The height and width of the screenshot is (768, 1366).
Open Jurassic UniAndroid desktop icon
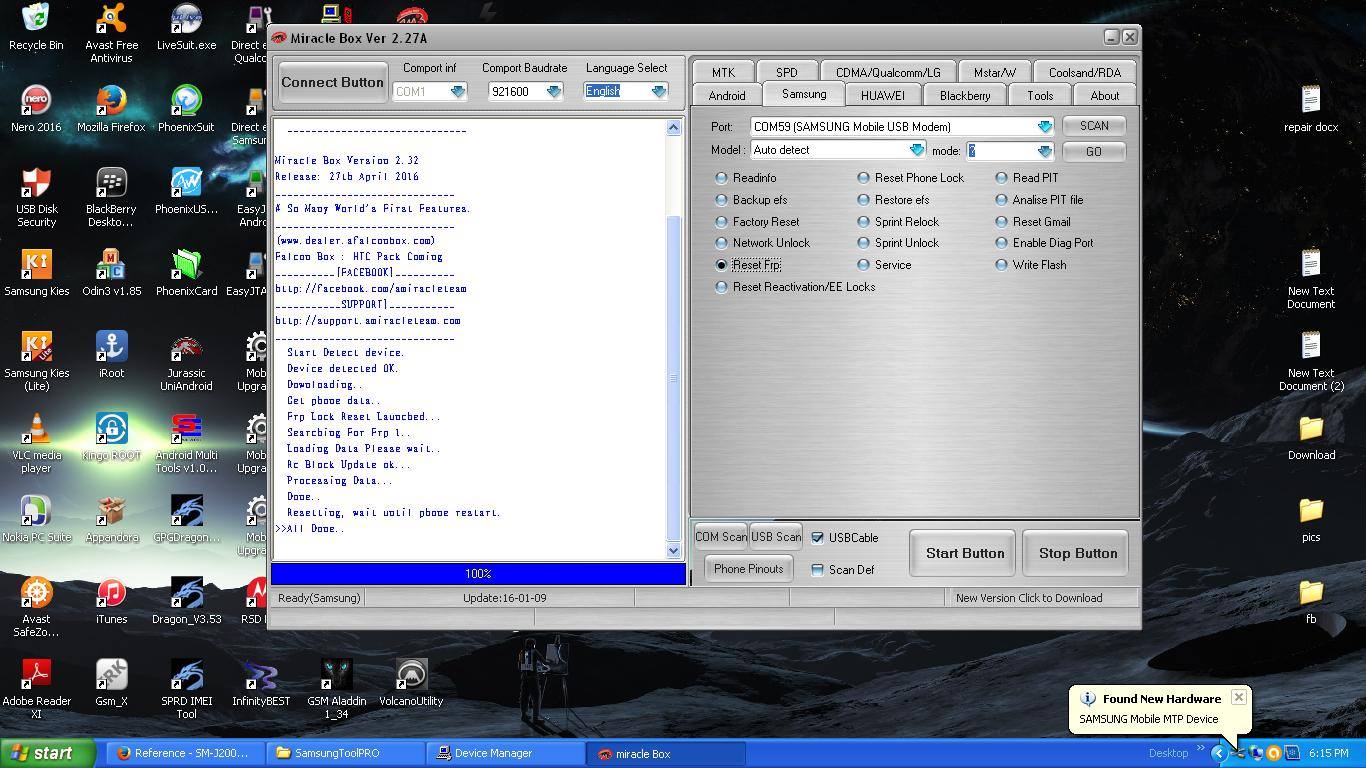coord(186,361)
